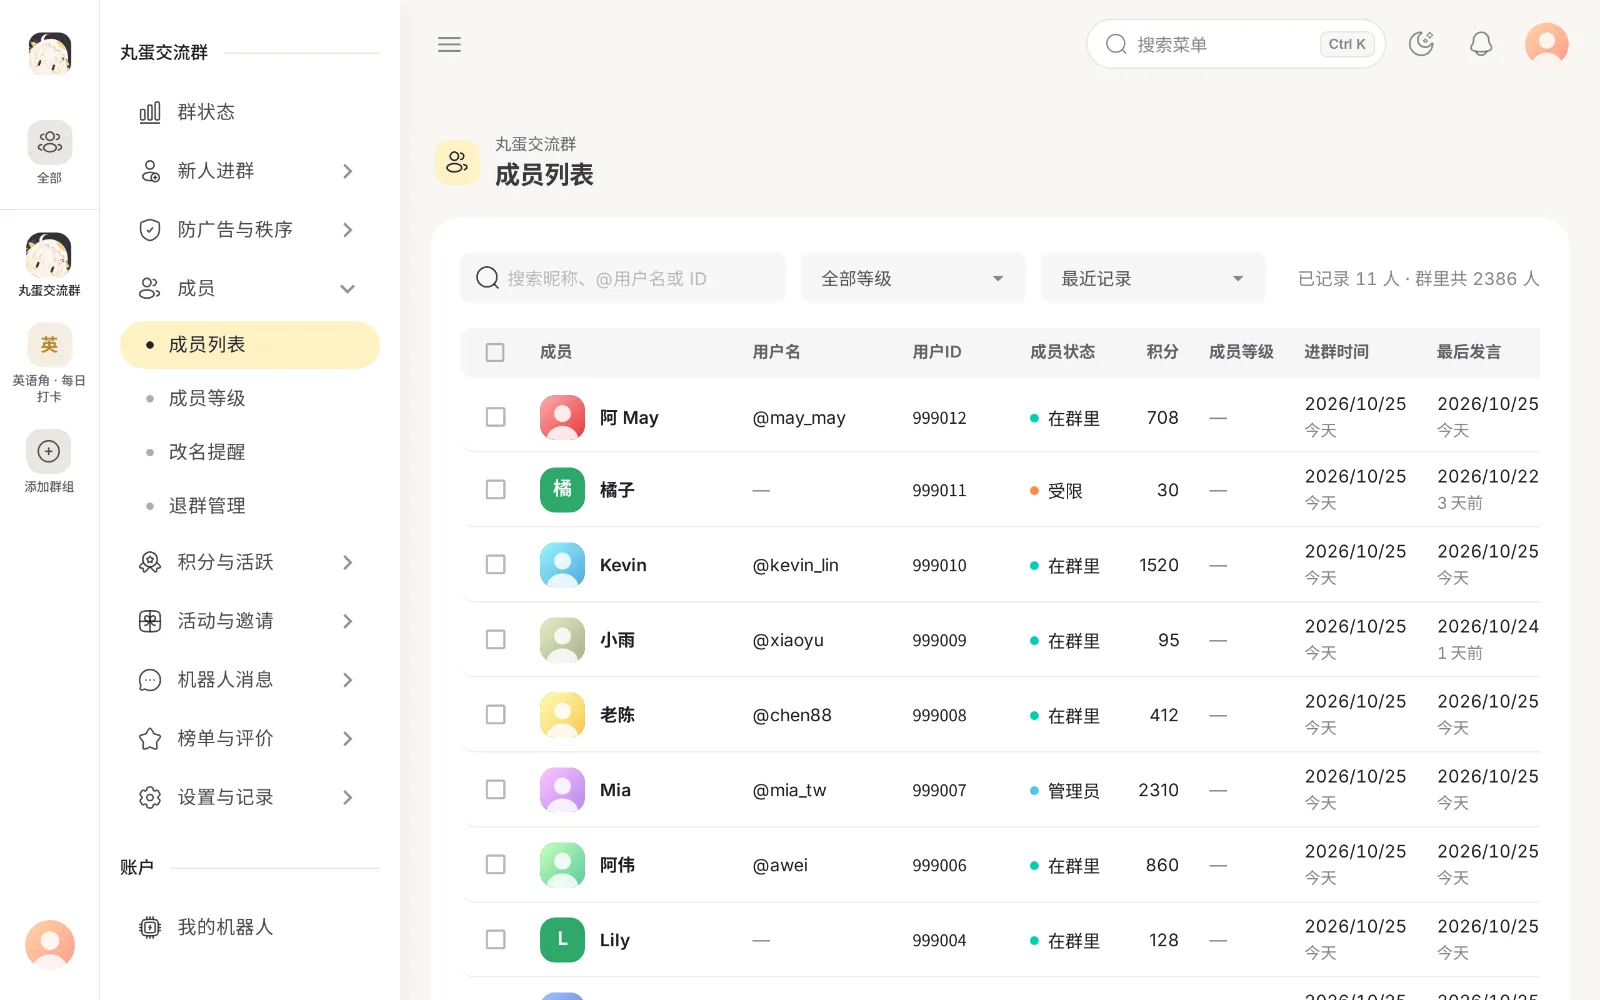Check the 阿 May row checkbox

coord(495,417)
